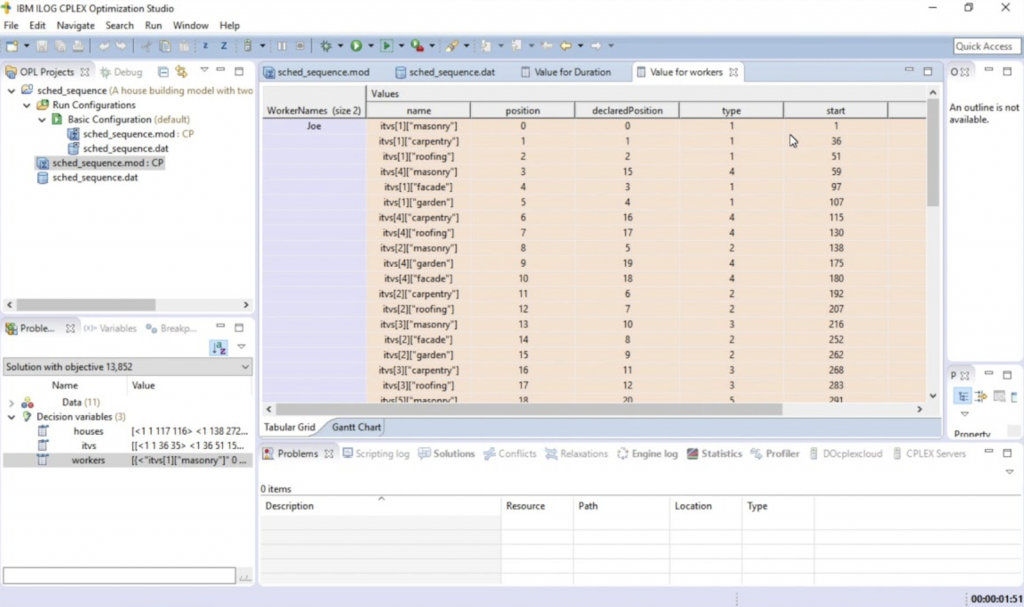Click the External Tools toolbar icon
The width and height of the screenshot is (1024, 607).
(x=451, y=46)
